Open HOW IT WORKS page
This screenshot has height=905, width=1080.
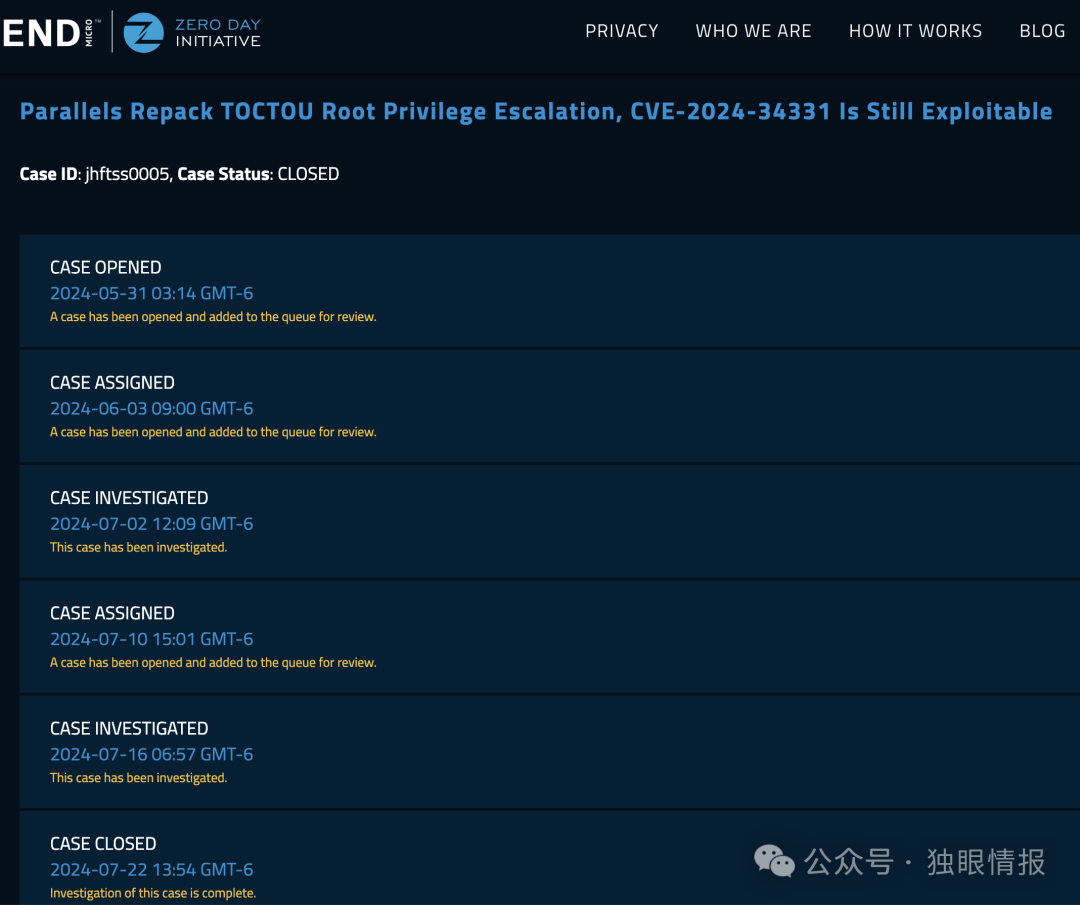click(915, 31)
